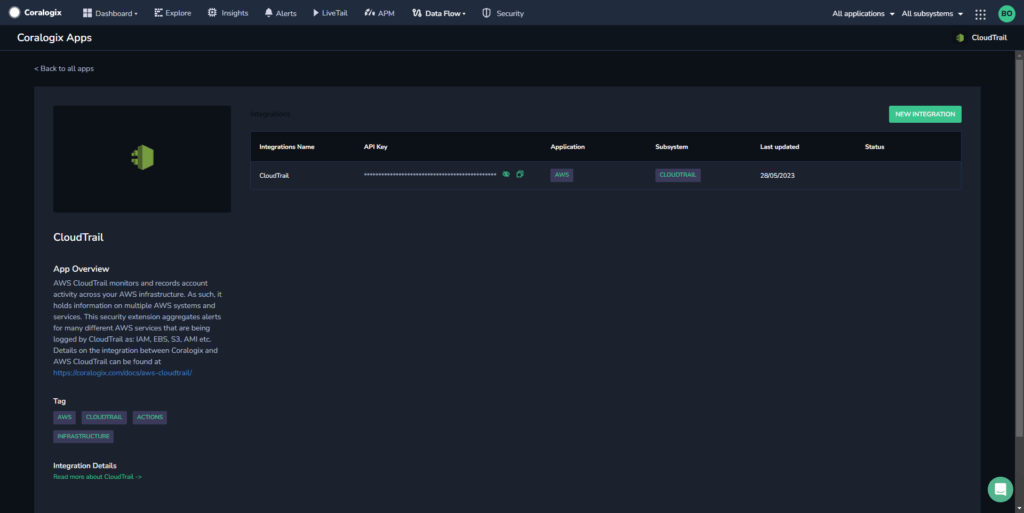The width and height of the screenshot is (1024, 513).
Task: Open the All subsystems filter dropdown
Action: point(932,14)
